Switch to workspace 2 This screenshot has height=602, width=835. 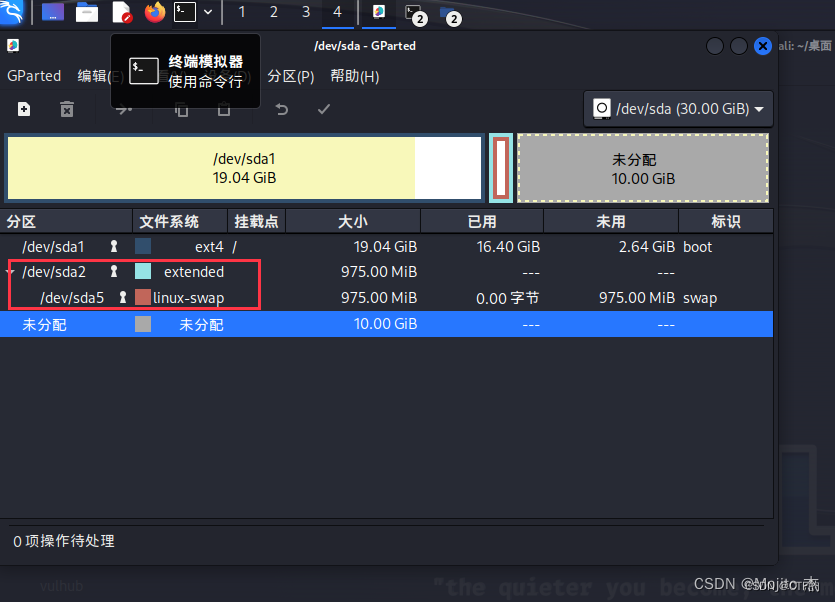pos(274,12)
